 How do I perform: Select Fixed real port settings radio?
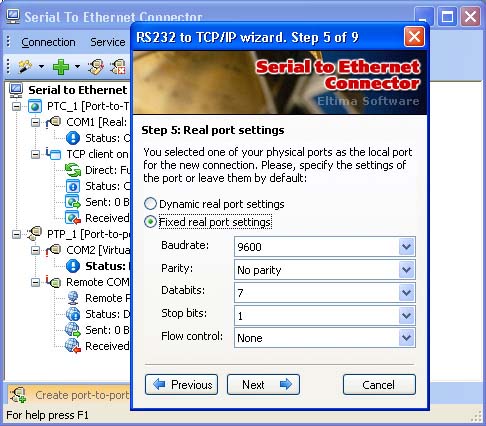150,222
